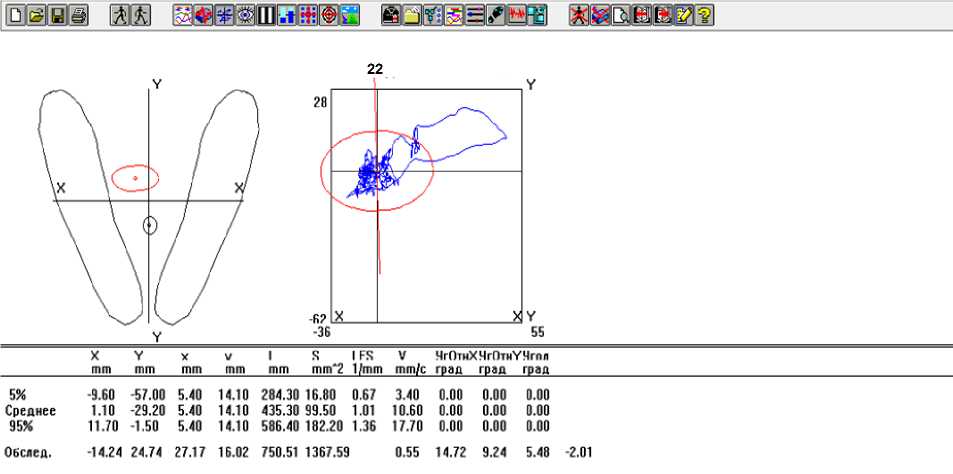Open help with the yellow question mark icon
The image size is (953, 474).
(705, 15)
